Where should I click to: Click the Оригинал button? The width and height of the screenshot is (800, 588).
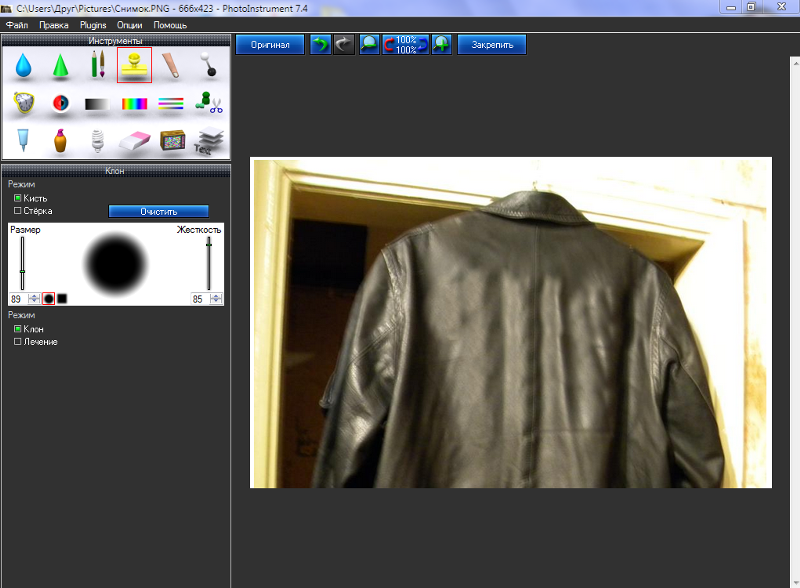270,45
